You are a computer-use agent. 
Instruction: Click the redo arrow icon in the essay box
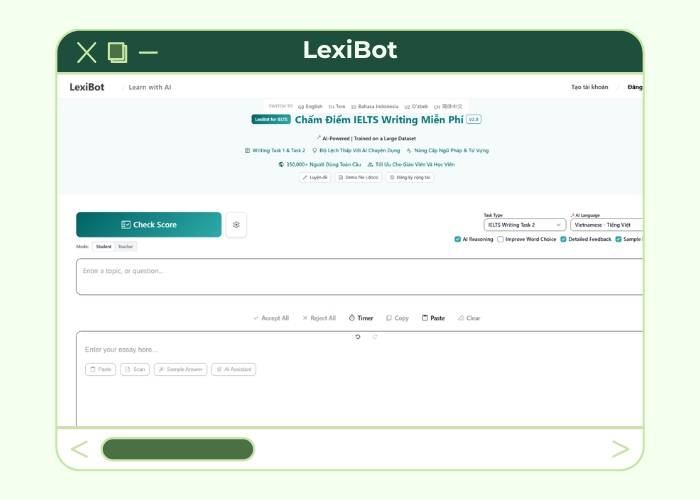click(x=375, y=337)
